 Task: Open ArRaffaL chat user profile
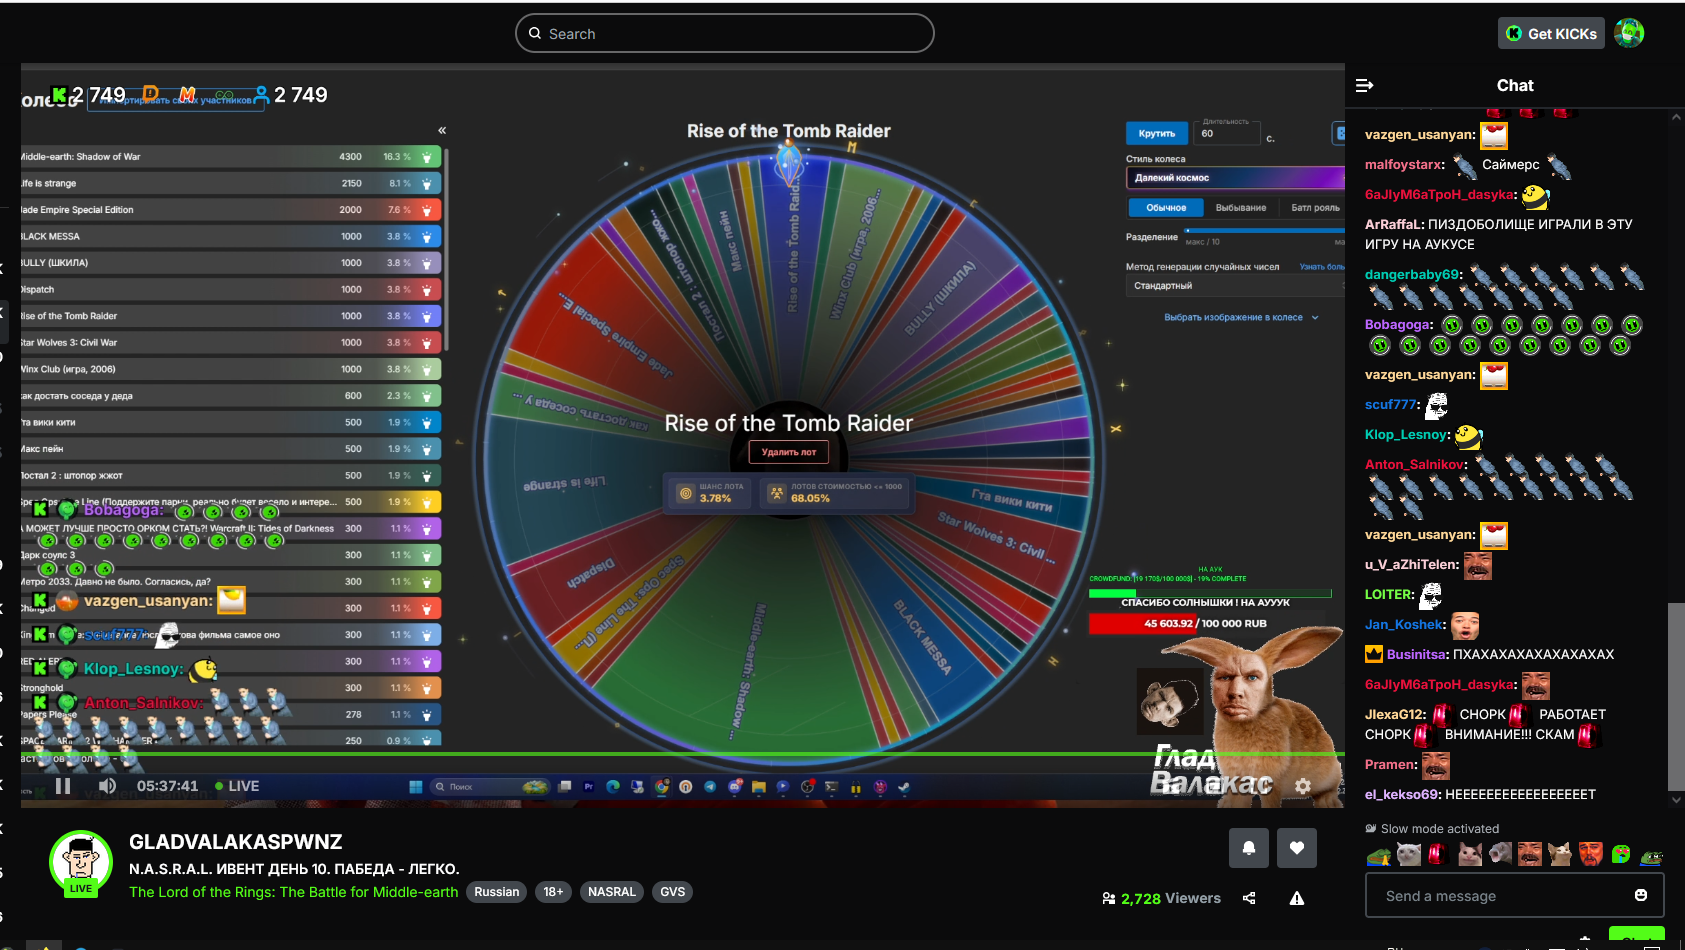coord(1394,225)
